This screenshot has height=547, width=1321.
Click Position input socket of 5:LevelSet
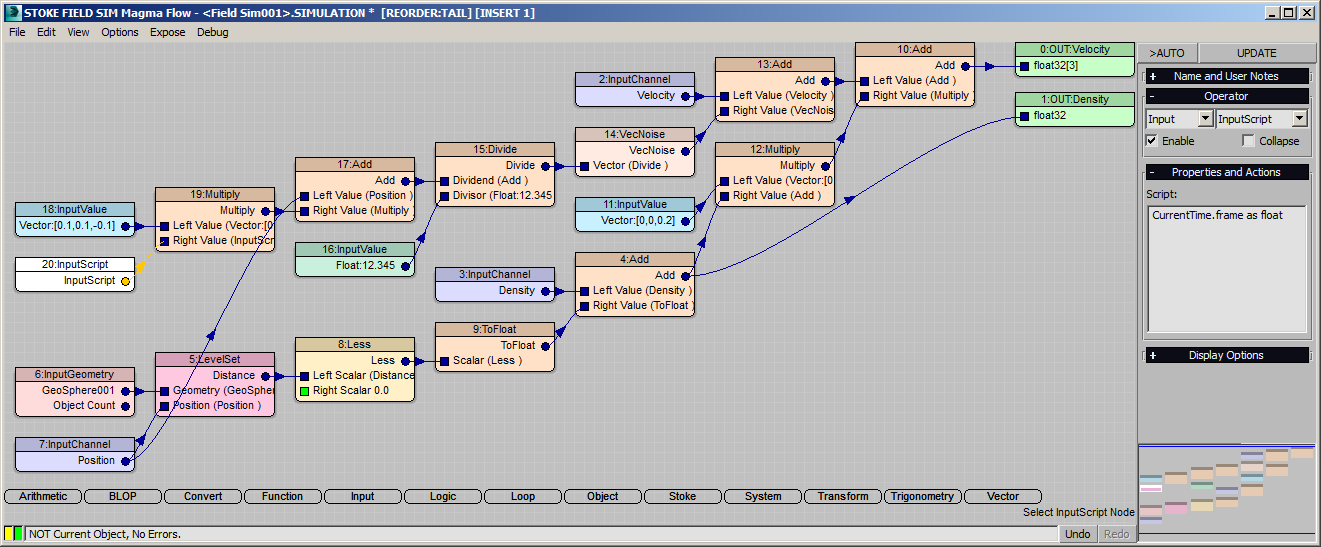[x=164, y=406]
